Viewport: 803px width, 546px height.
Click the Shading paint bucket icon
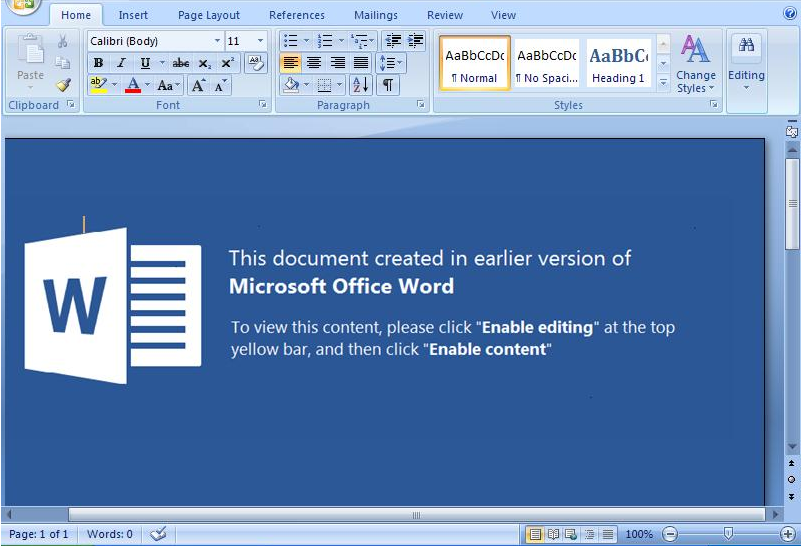pyautogui.click(x=291, y=85)
